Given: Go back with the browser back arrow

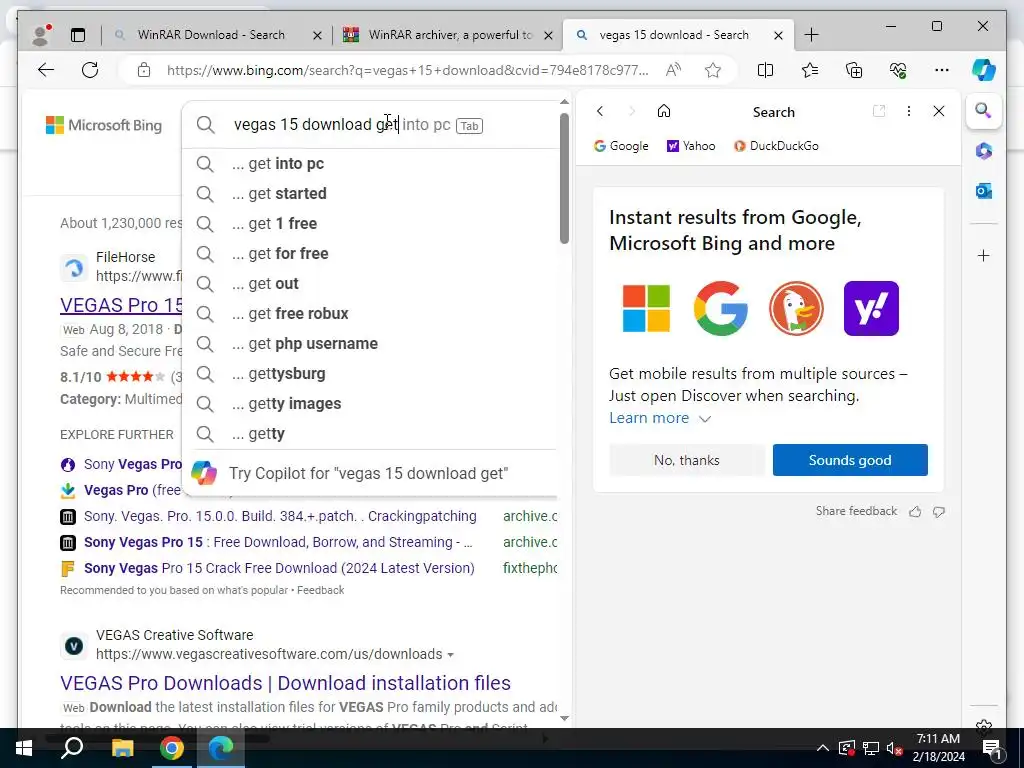Looking at the screenshot, I should 46,70.
